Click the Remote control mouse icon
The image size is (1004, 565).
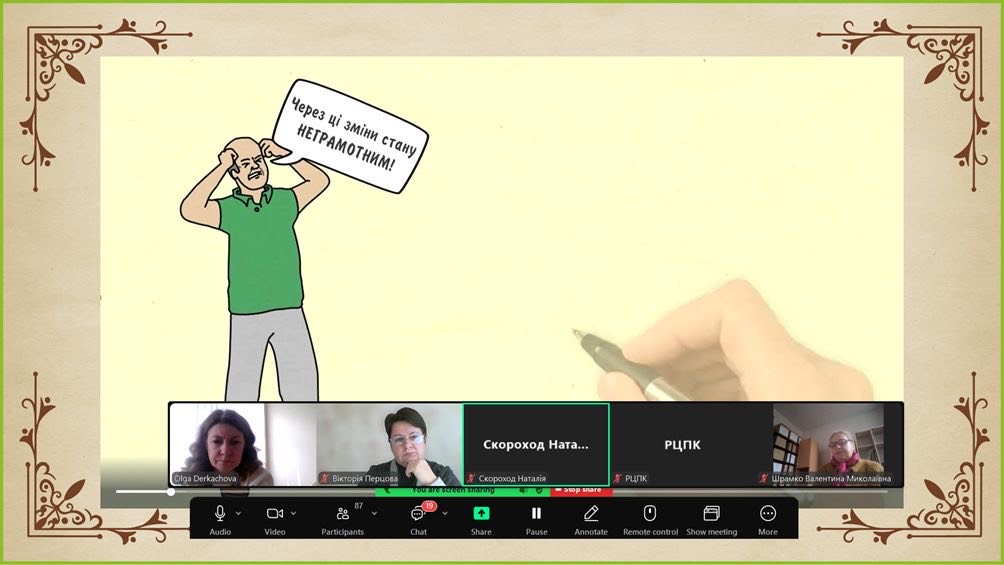coord(650,514)
